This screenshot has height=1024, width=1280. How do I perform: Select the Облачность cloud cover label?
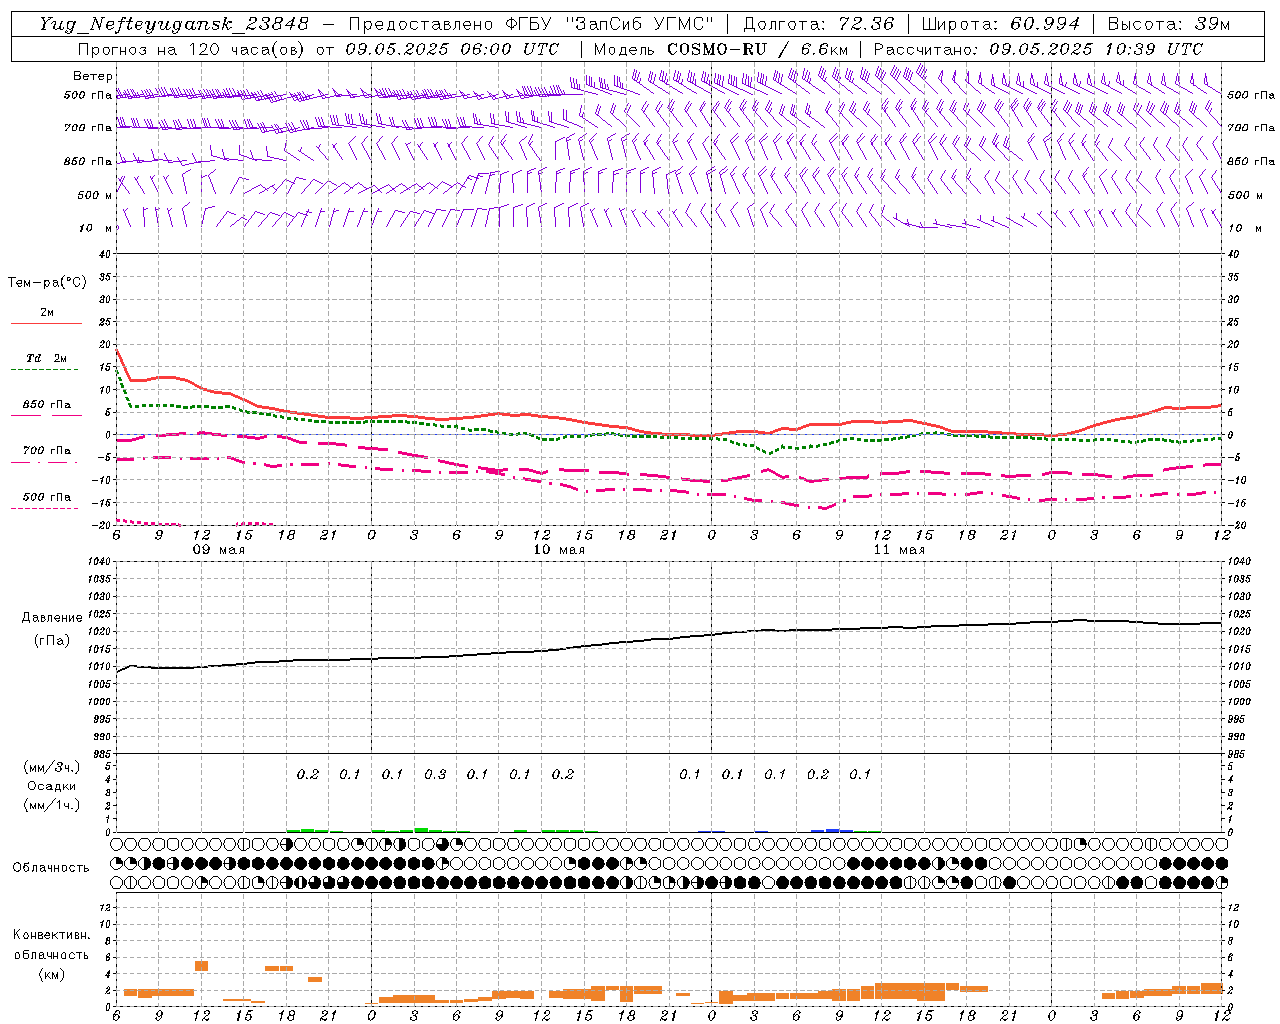tap(51, 867)
